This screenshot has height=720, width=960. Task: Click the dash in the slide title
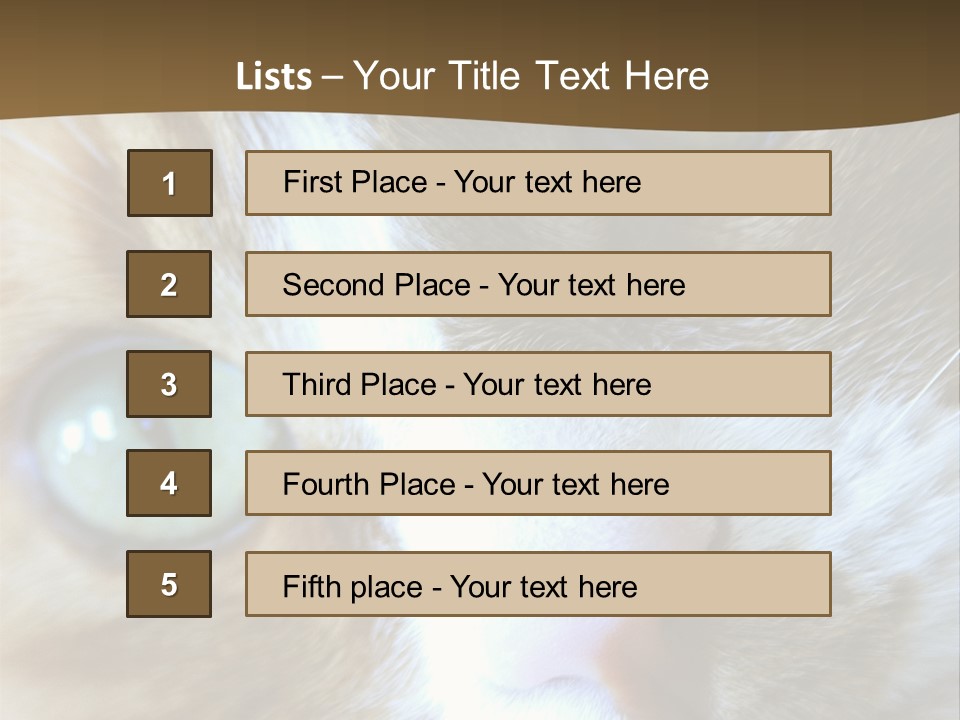pyautogui.click(x=332, y=76)
